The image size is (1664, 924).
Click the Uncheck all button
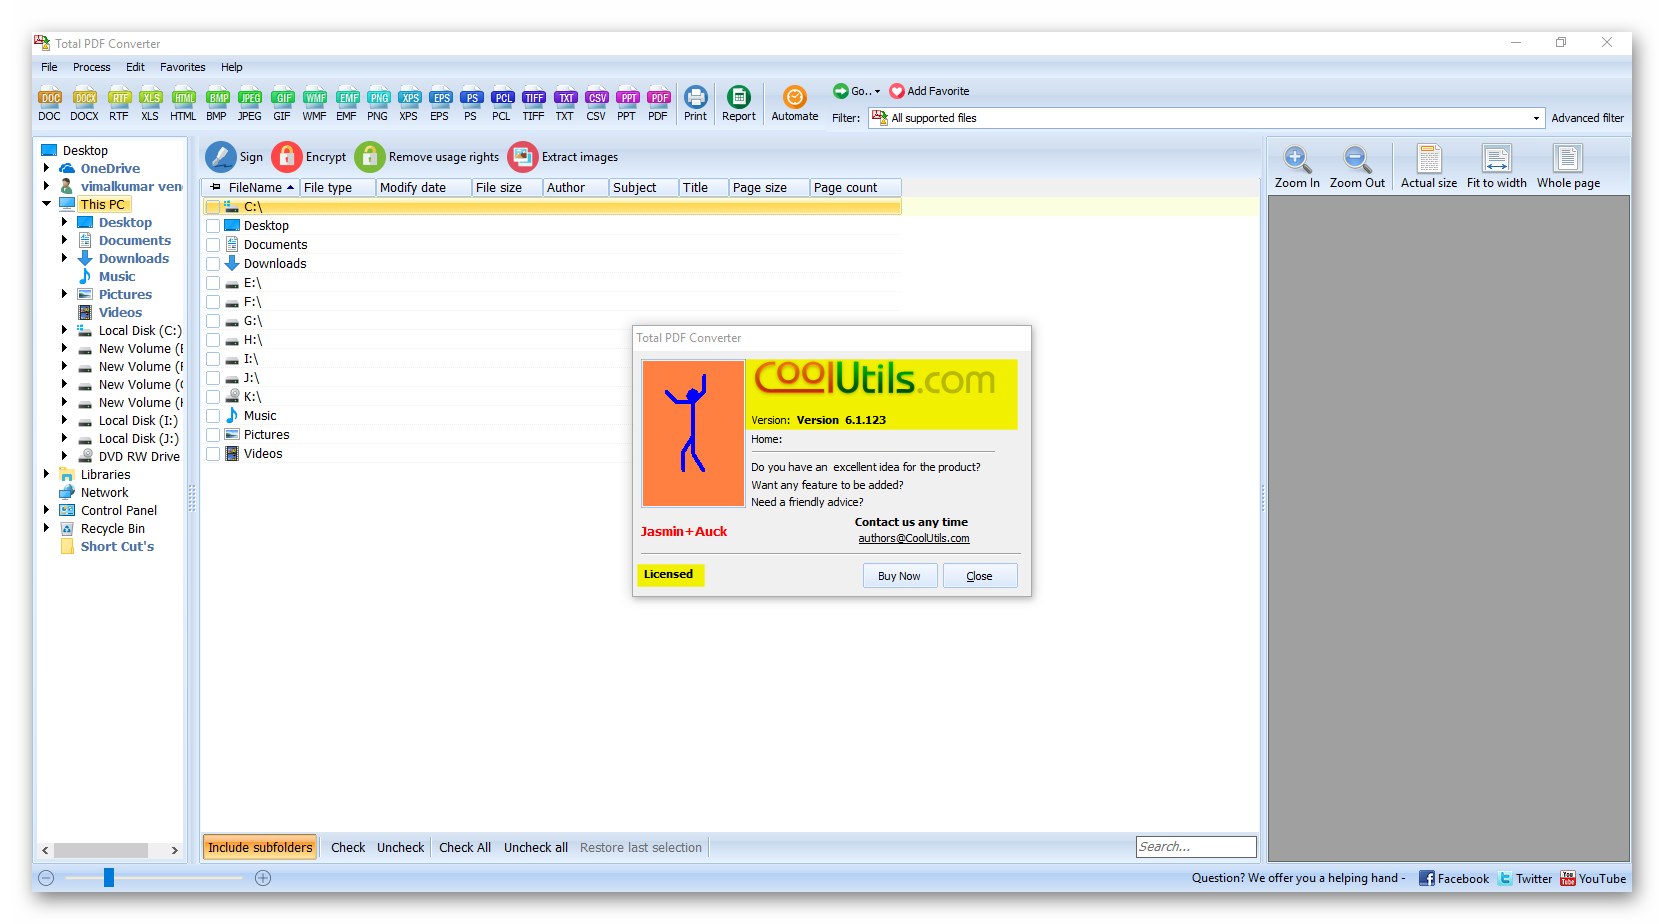pos(536,847)
